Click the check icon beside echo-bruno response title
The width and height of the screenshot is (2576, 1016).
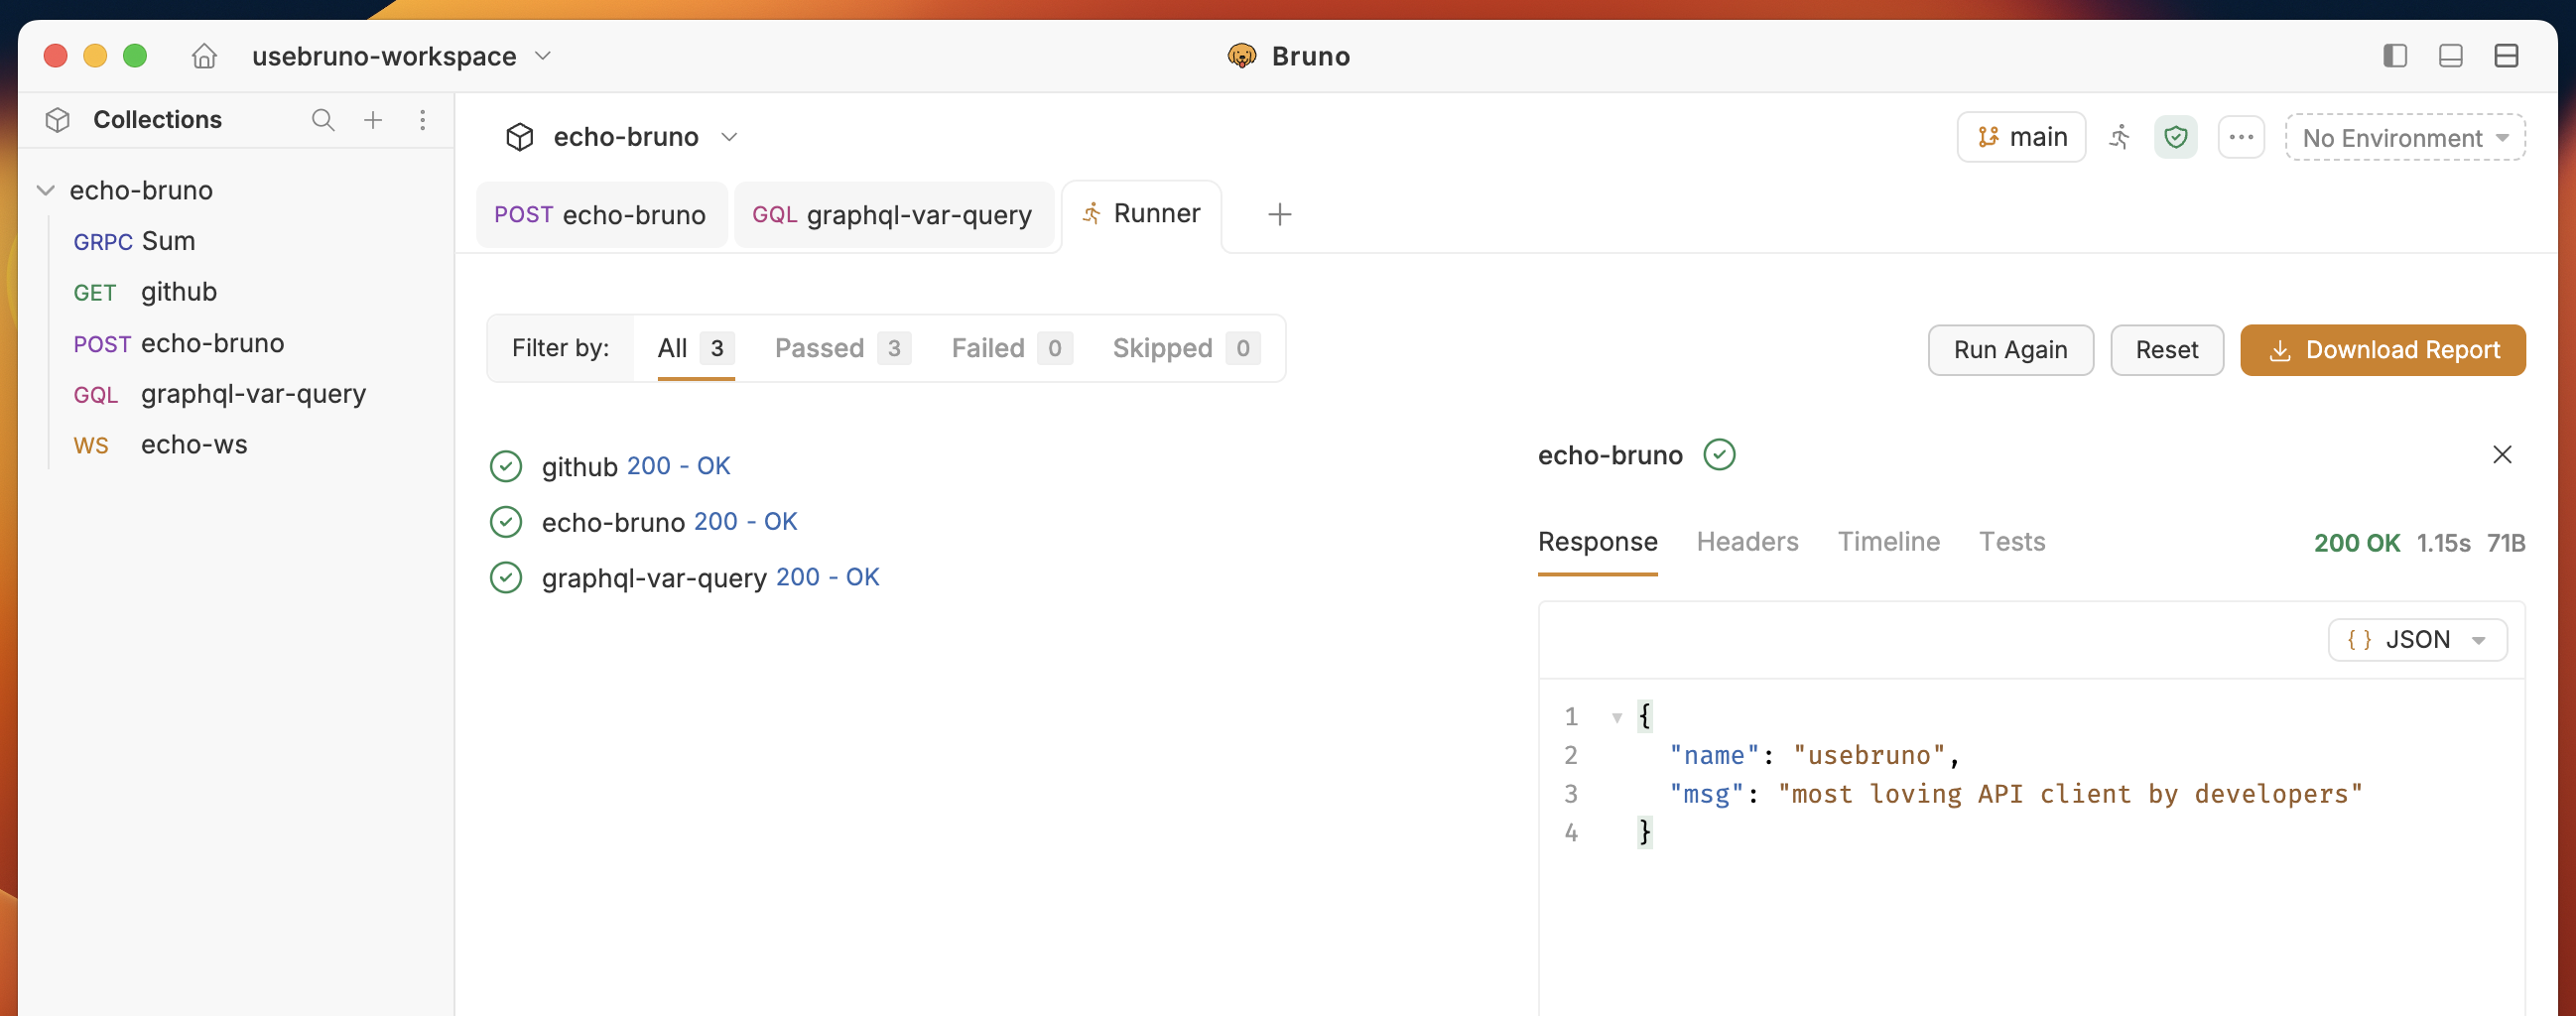pos(1720,455)
